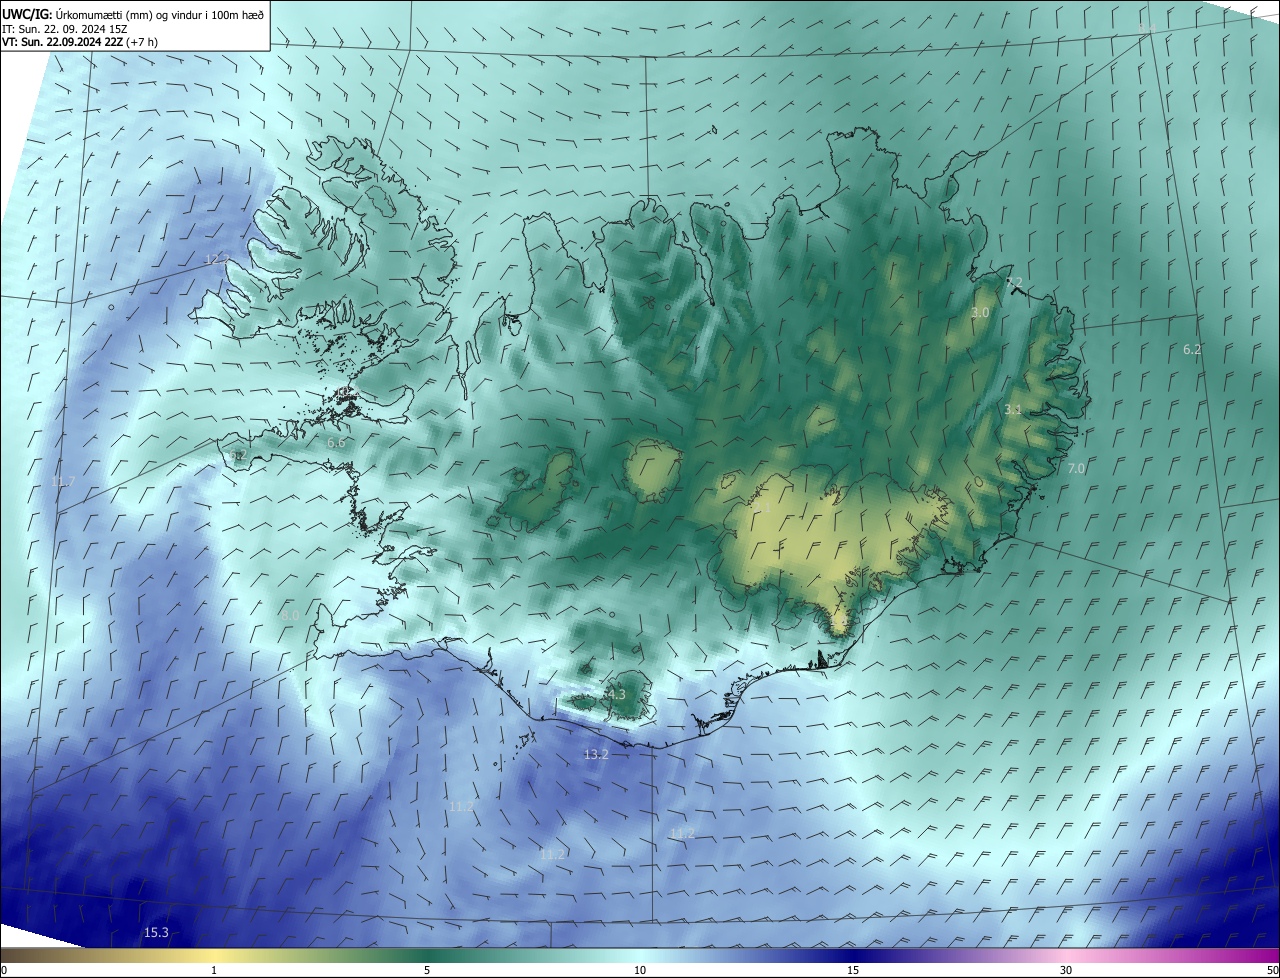Click the 15.3 value label in the dark blue area

156,932
